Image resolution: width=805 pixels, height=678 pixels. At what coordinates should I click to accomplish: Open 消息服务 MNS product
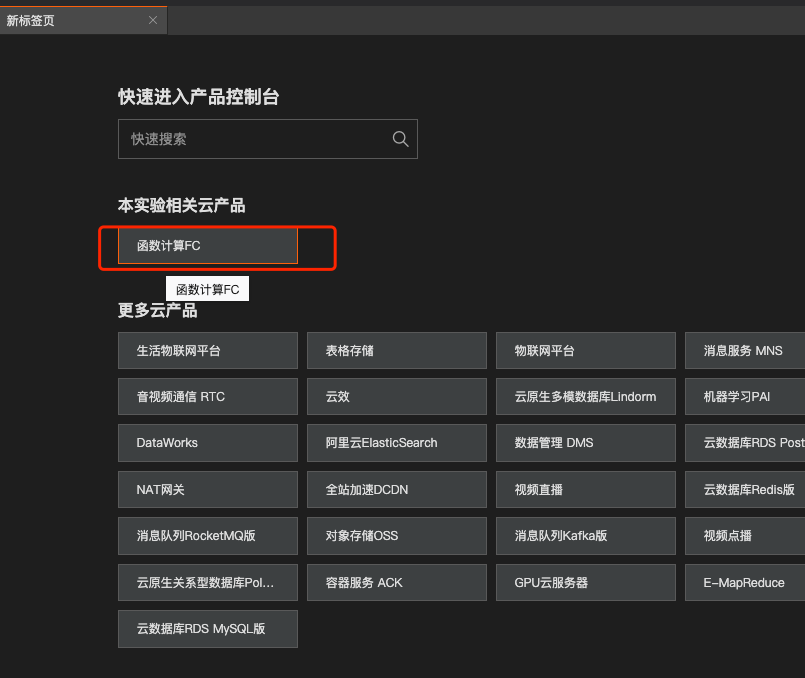[x=745, y=351]
